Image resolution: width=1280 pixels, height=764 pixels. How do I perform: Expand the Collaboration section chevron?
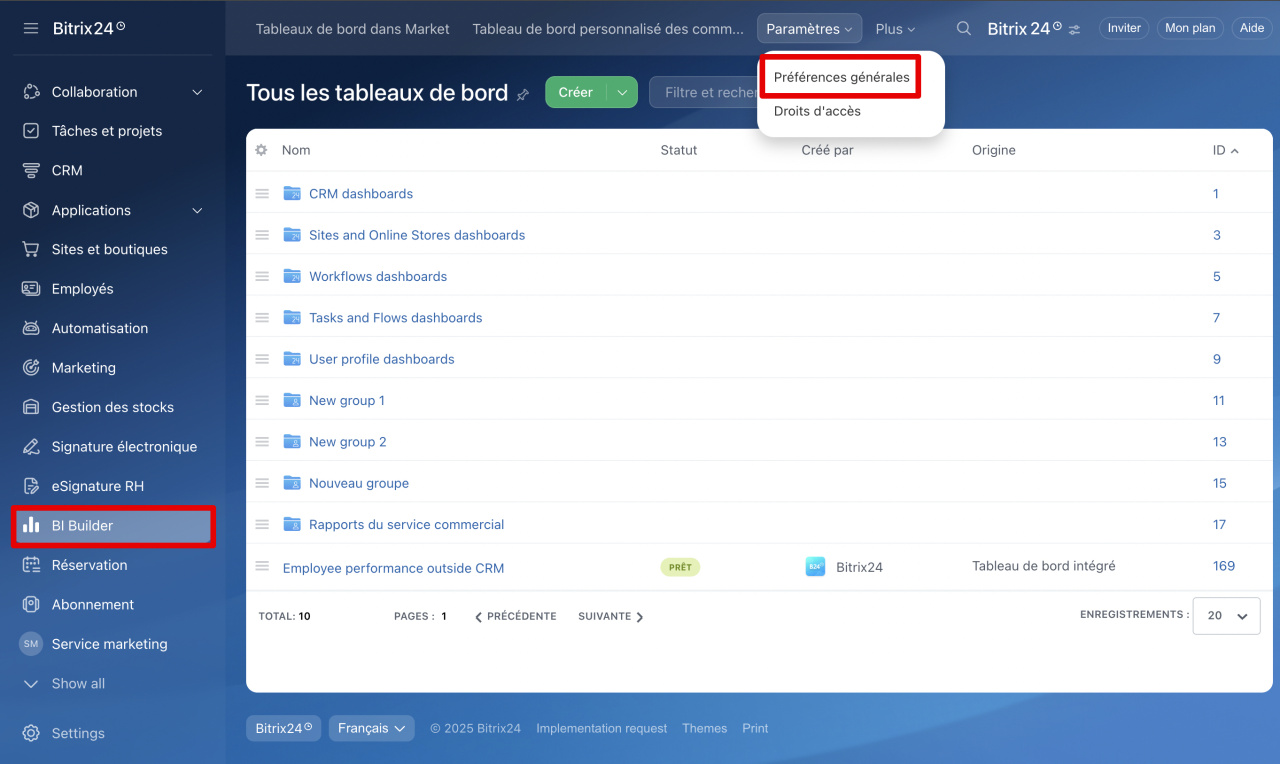[x=197, y=92]
